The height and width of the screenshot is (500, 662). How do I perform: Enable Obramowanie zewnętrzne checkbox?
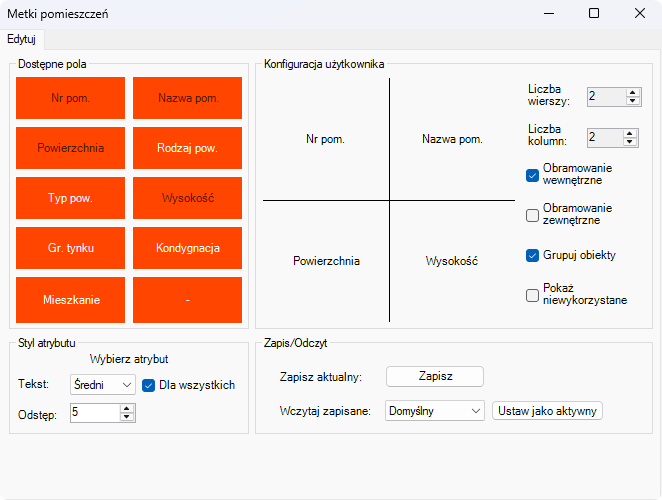[532, 215]
